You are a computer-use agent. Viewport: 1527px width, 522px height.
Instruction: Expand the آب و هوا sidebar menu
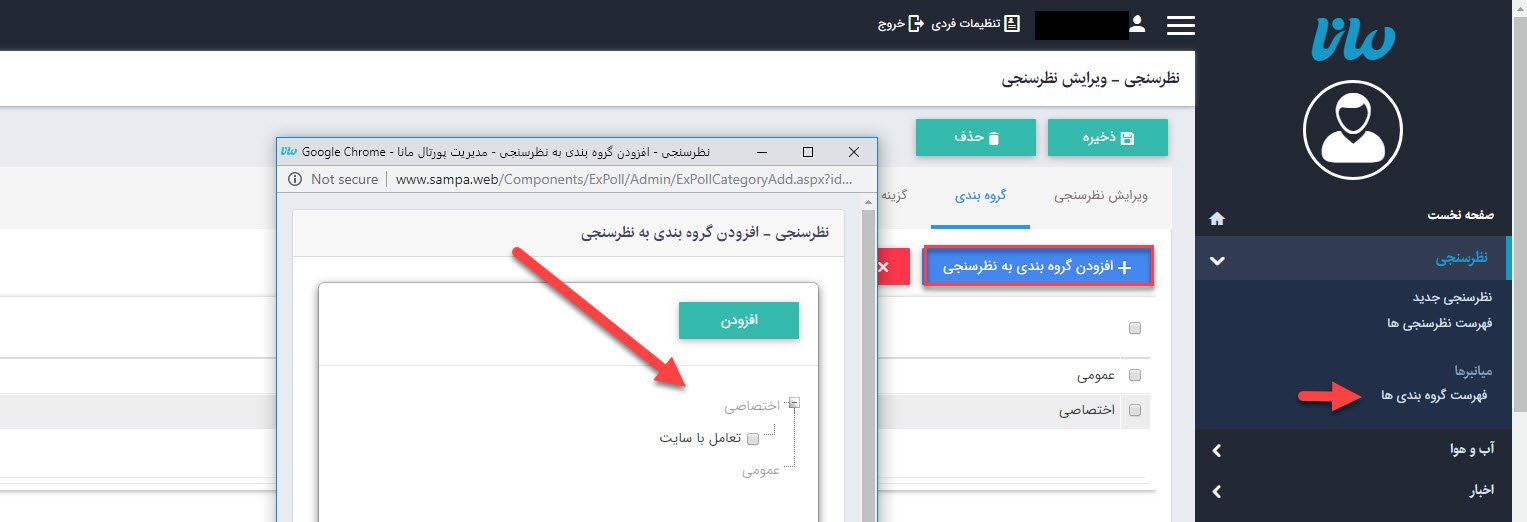point(1217,451)
